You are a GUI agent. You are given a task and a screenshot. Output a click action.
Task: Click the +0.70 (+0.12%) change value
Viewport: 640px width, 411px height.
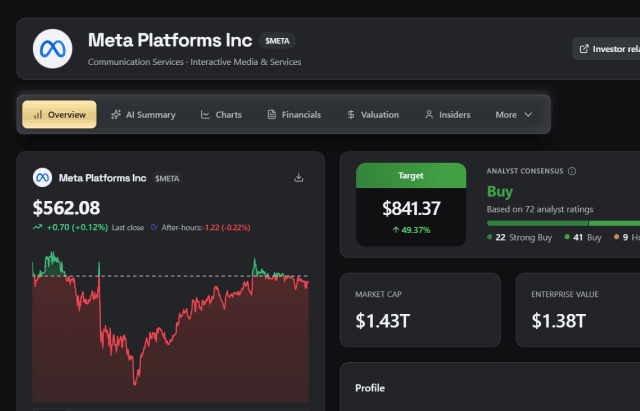pyautogui.click(x=77, y=227)
